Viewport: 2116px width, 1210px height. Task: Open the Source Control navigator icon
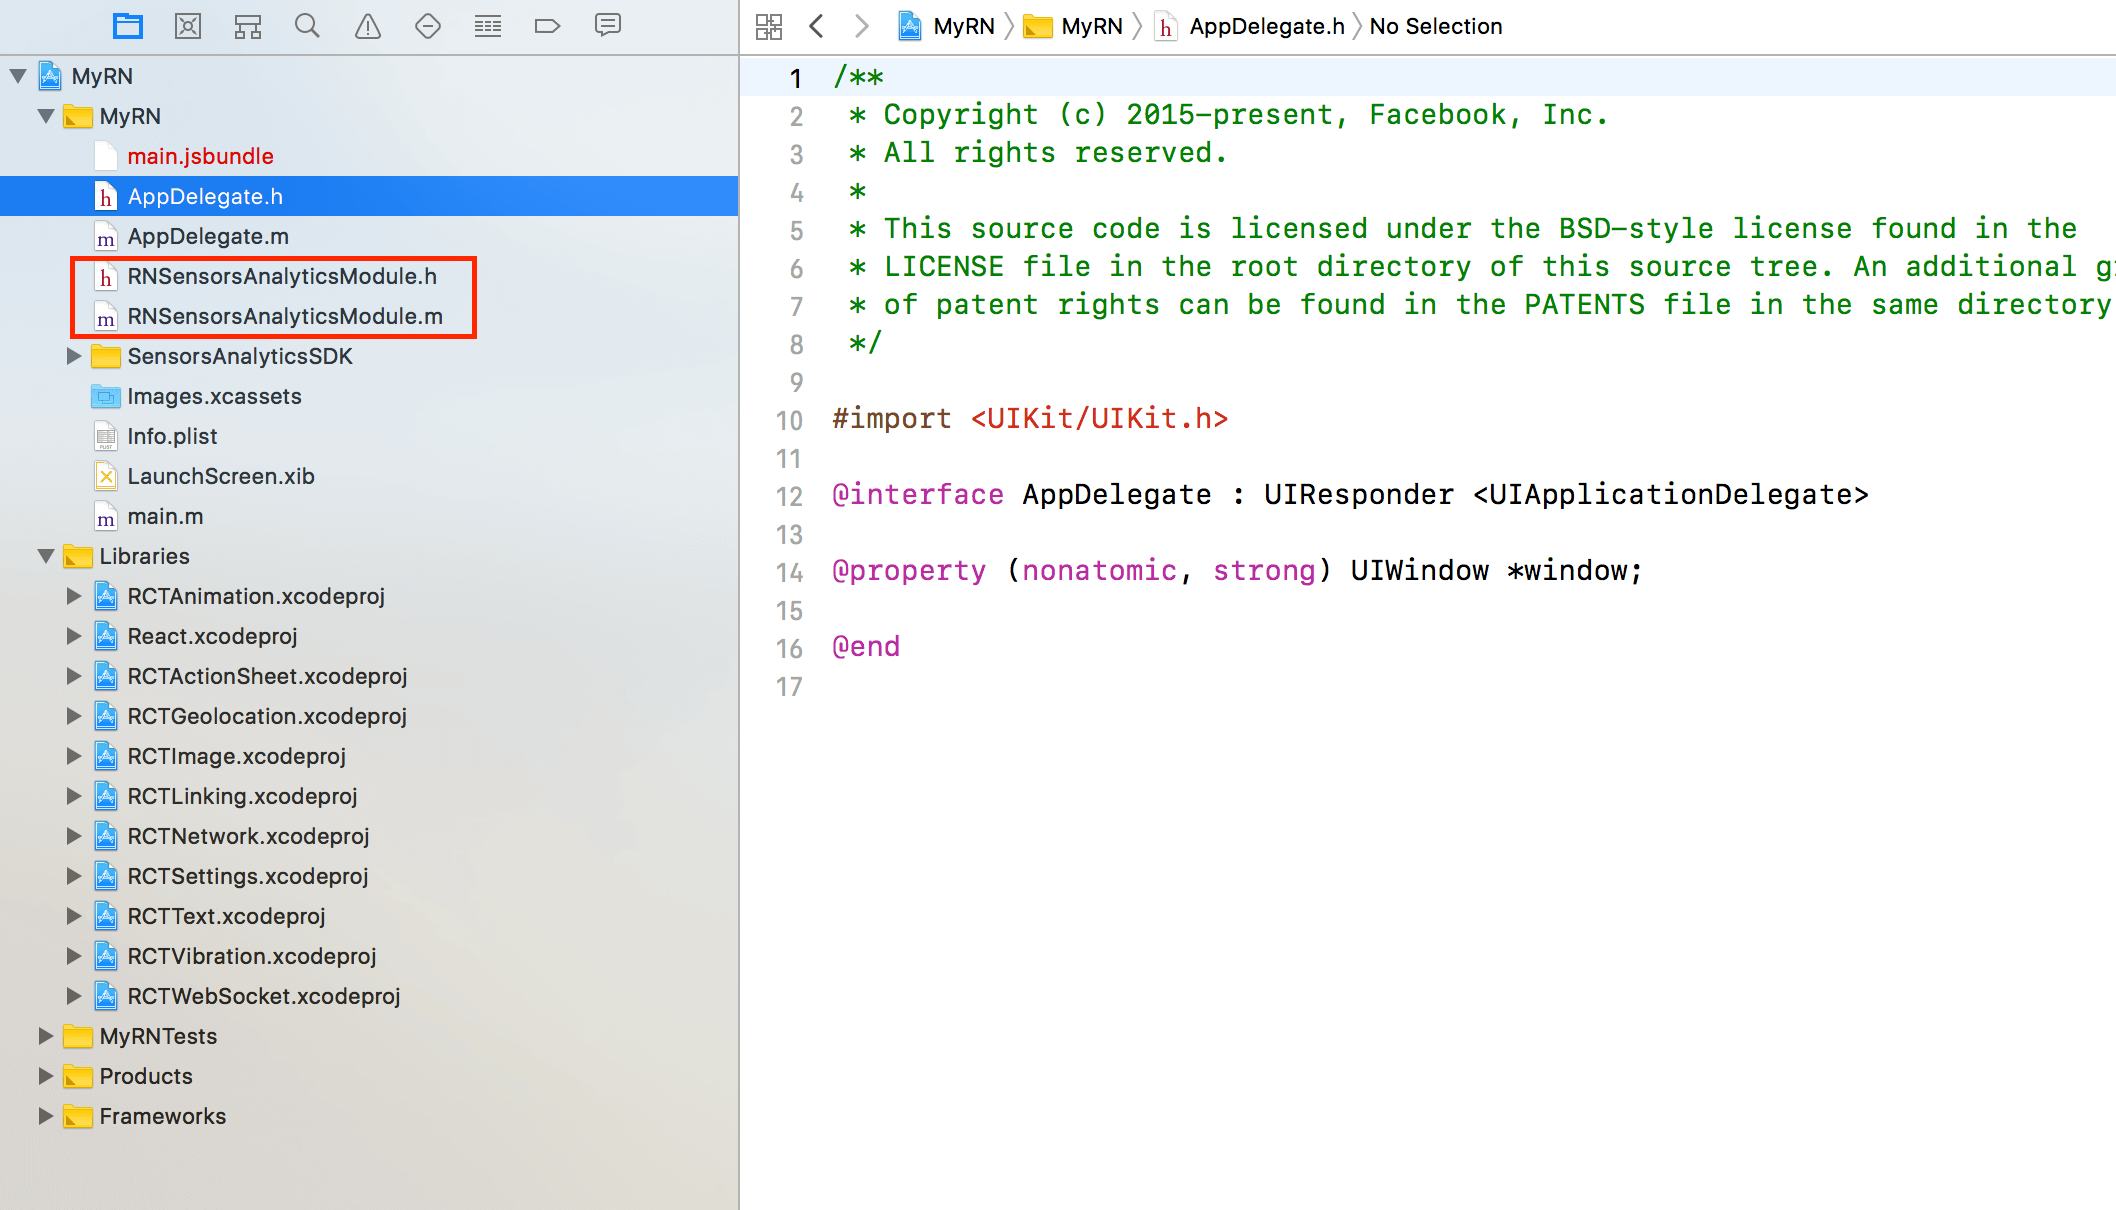point(188,26)
